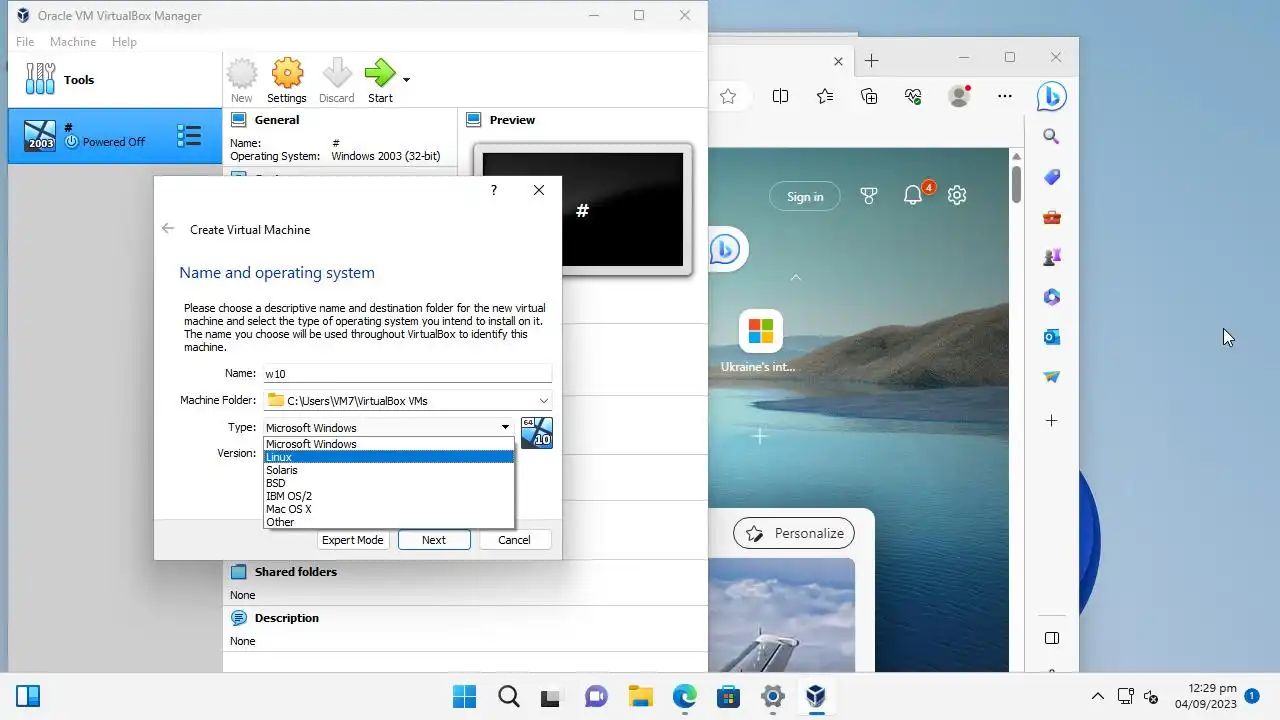The image size is (1280, 720).
Task: Collapse the Type combo box arrow
Action: [x=505, y=427]
